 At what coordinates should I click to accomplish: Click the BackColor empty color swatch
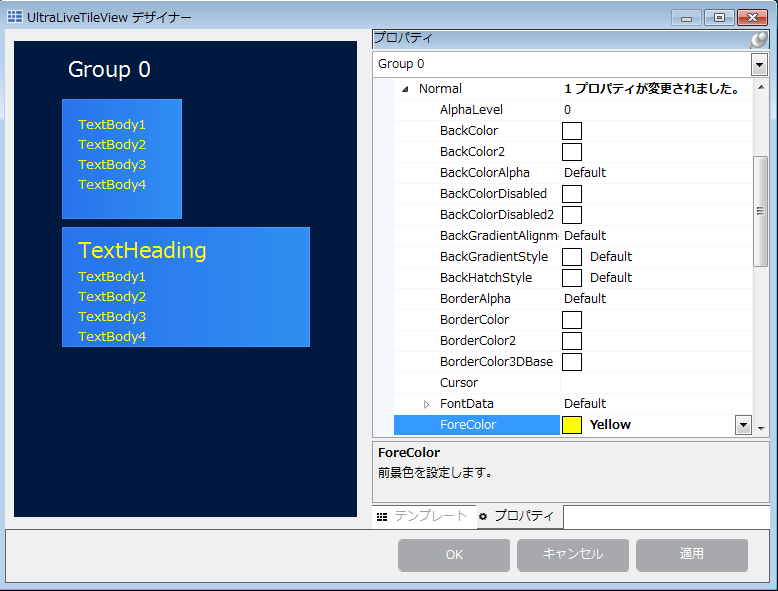click(572, 131)
